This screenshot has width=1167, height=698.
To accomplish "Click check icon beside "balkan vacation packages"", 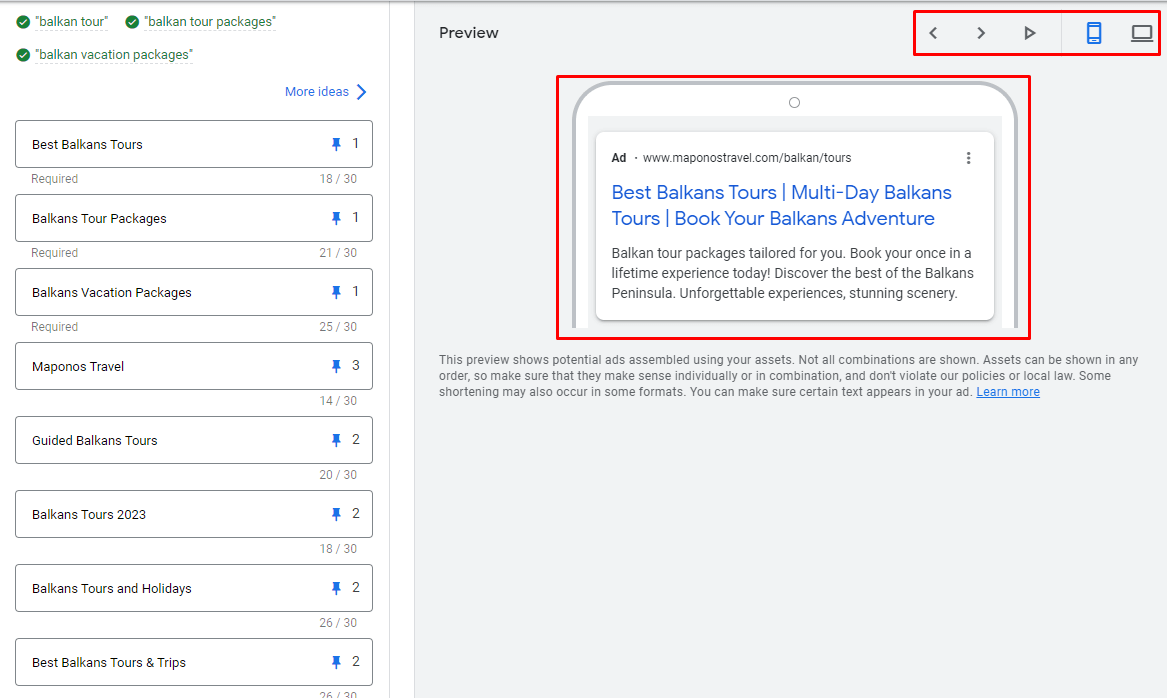I will [x=23, y=55].
